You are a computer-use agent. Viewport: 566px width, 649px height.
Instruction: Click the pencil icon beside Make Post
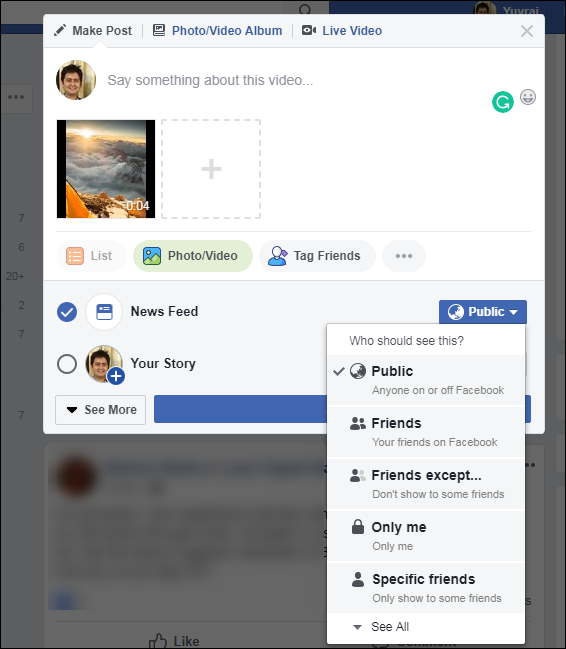60,30
